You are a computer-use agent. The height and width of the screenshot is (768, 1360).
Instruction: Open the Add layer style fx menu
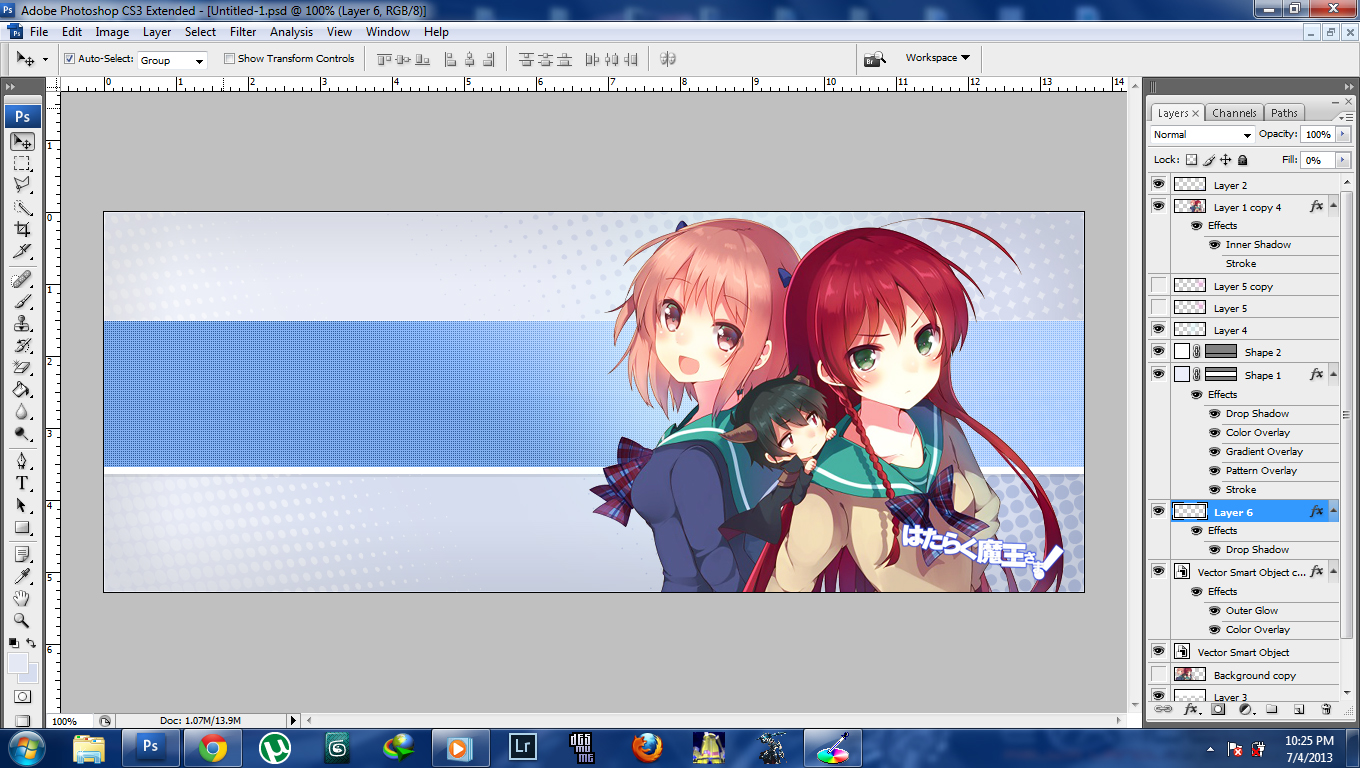[1191, 709]
